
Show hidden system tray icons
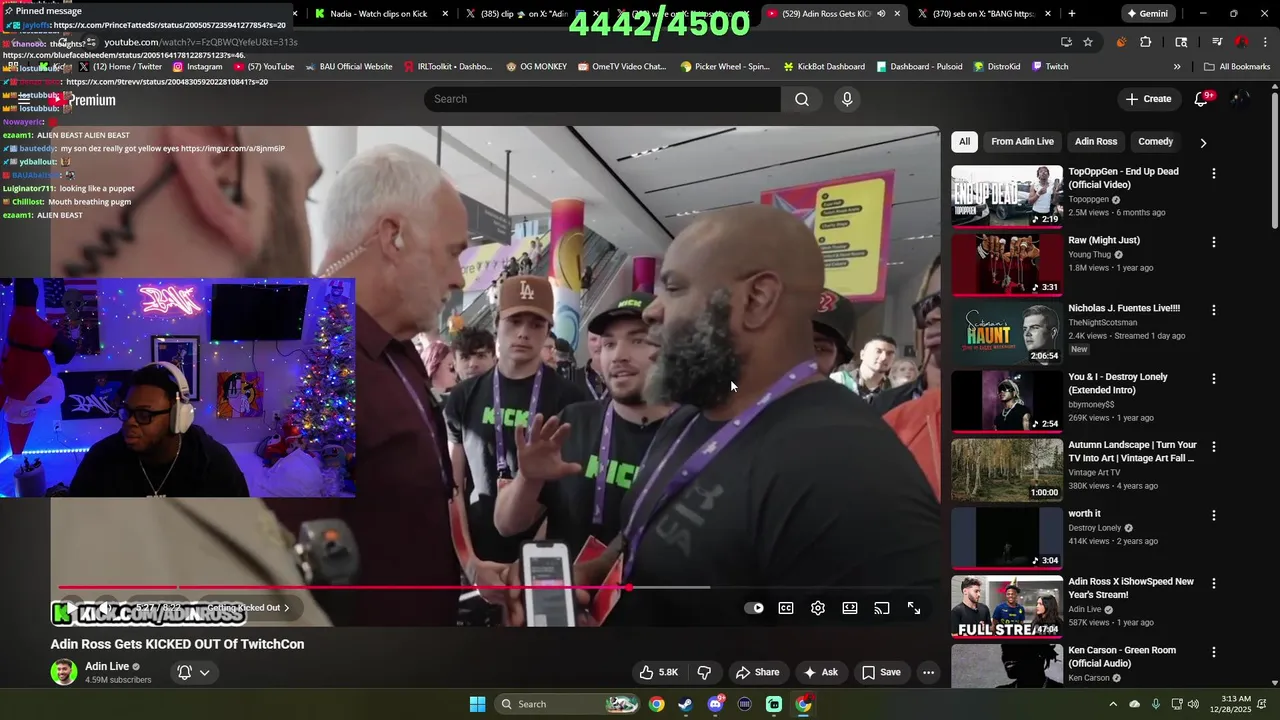(1112, 704)
